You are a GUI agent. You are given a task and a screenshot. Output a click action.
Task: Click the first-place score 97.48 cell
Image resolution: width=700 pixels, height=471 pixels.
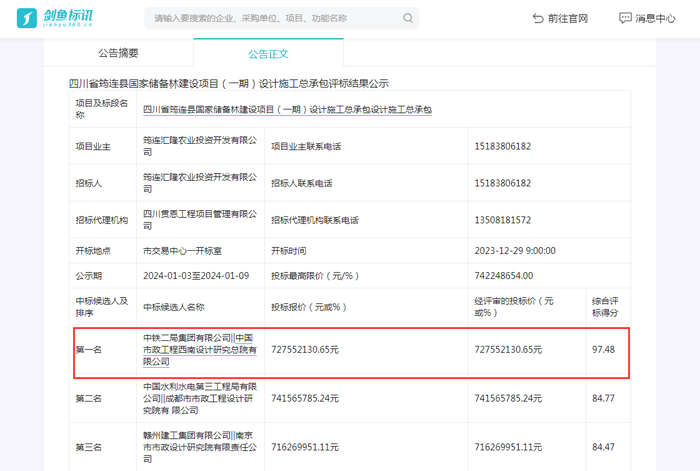[x=603, y=350]
